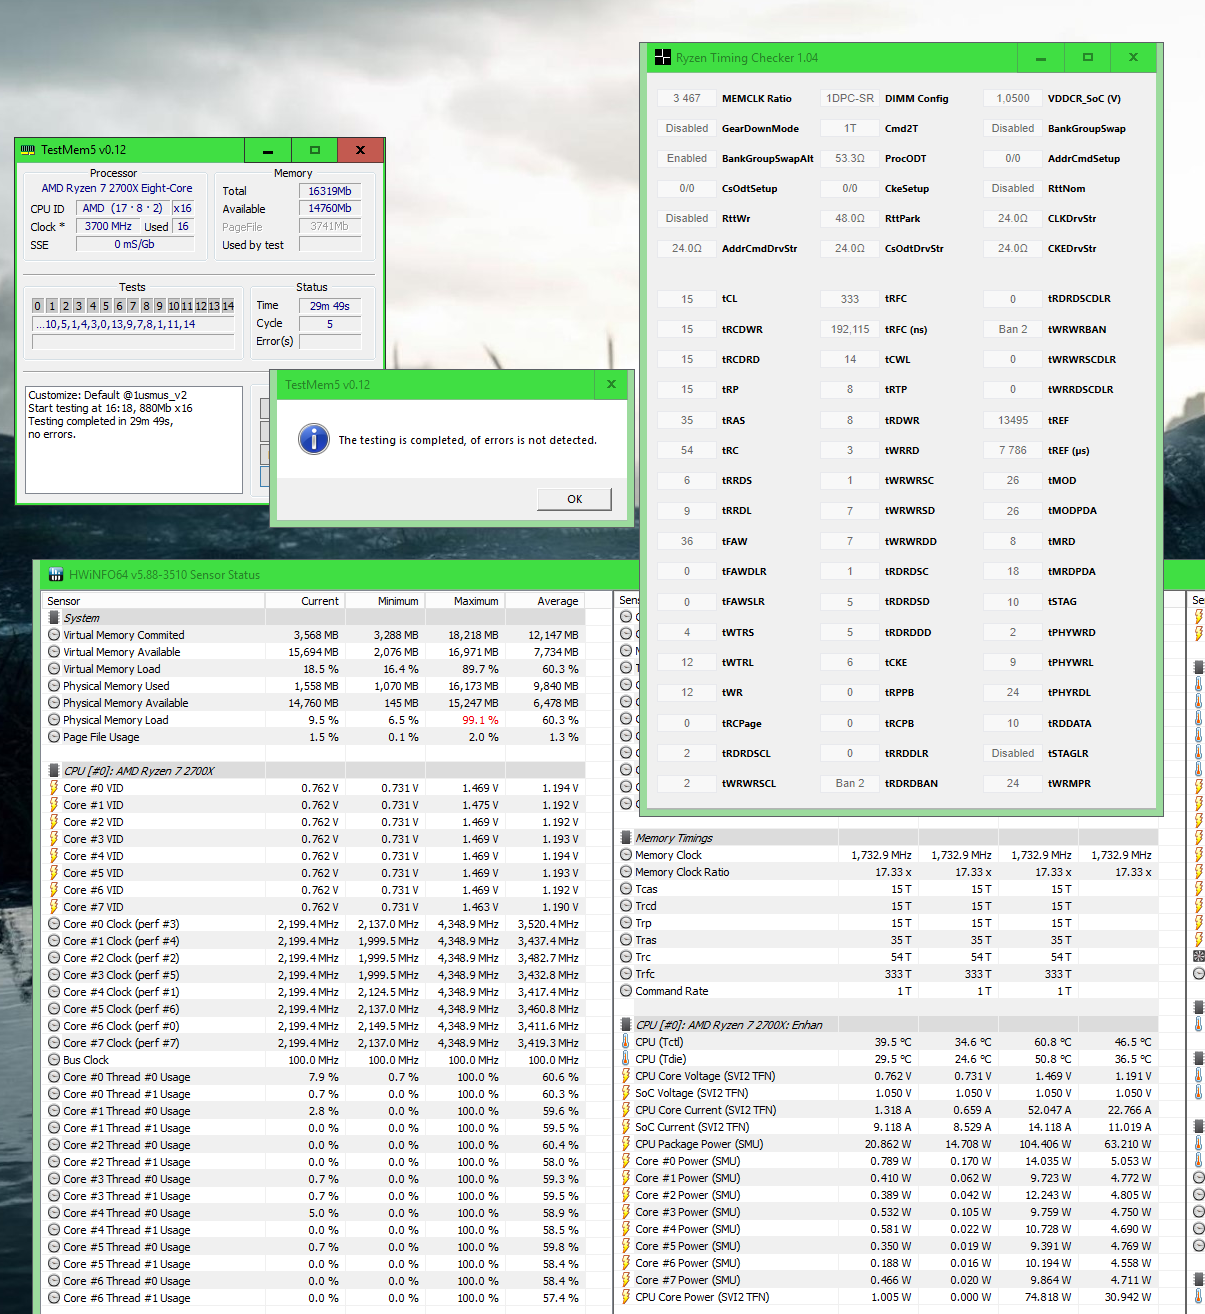Click the CPU (Tctl) thermometer icon

point(626,1042)
